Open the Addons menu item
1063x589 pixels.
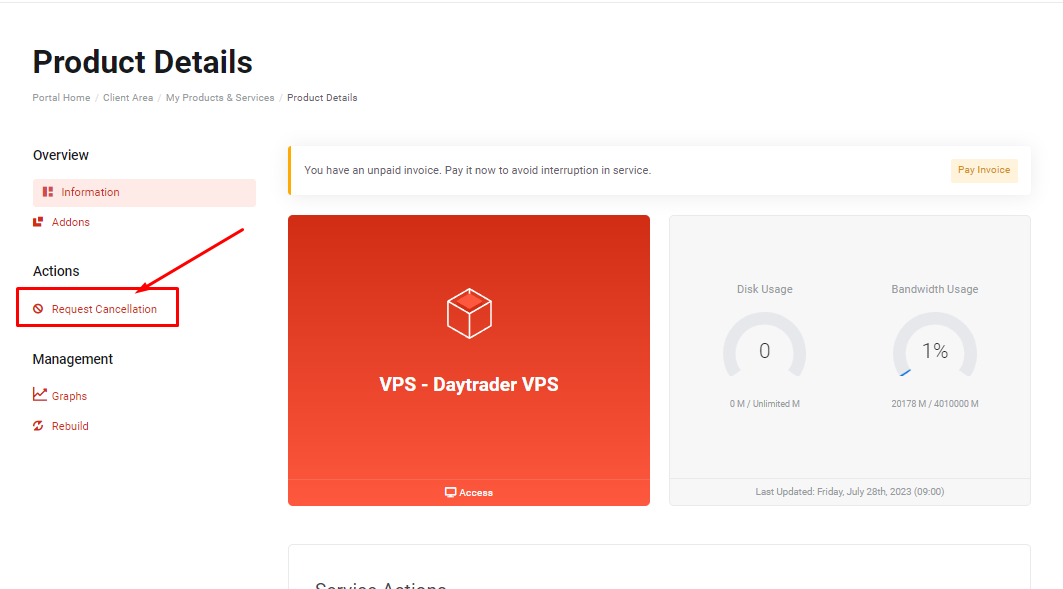tap(70, 222)
